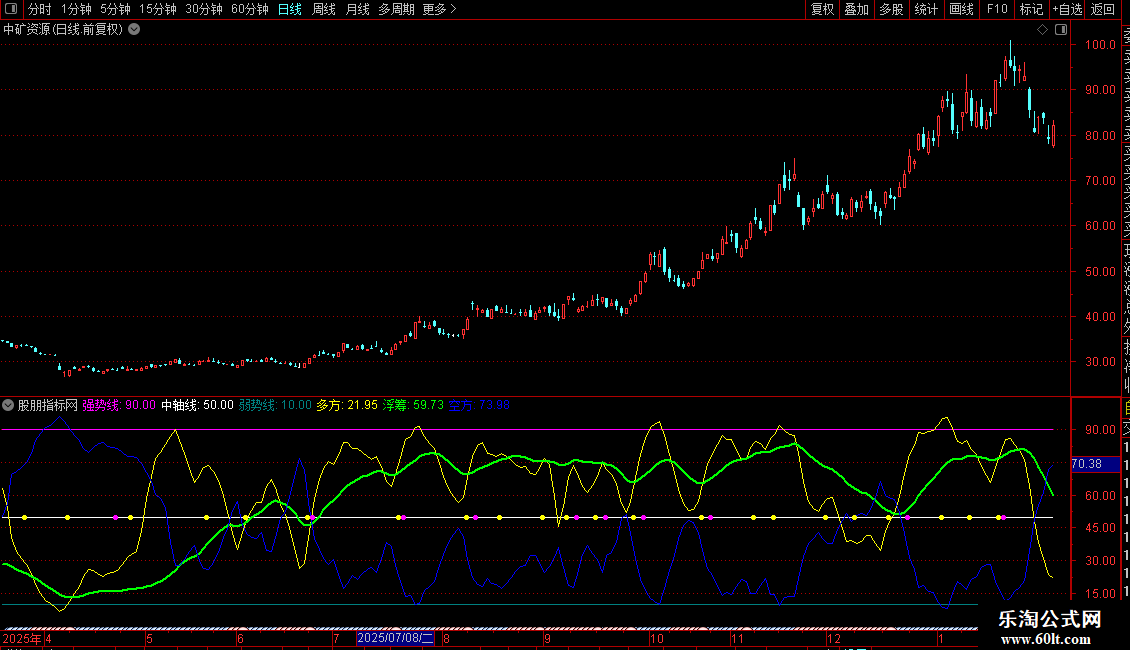
Task: Switch to 周线 weekly chart
Action: click(324, 9)
